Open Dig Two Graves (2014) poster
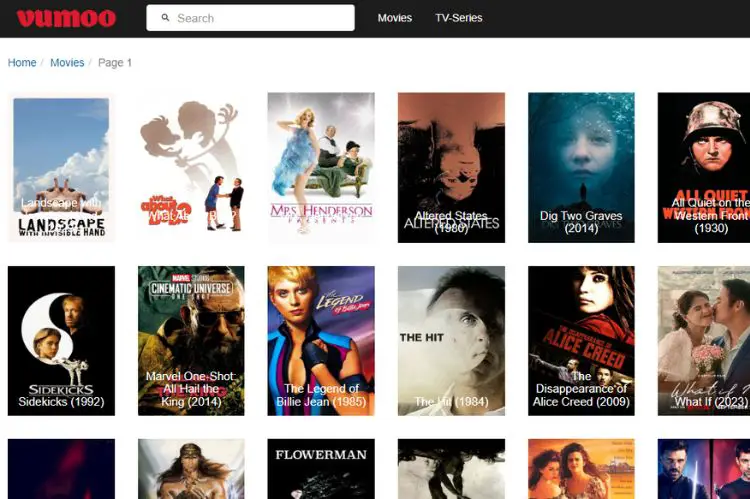Image resolution: width=750 pixels, height=499 pixels. pos(581,167)
